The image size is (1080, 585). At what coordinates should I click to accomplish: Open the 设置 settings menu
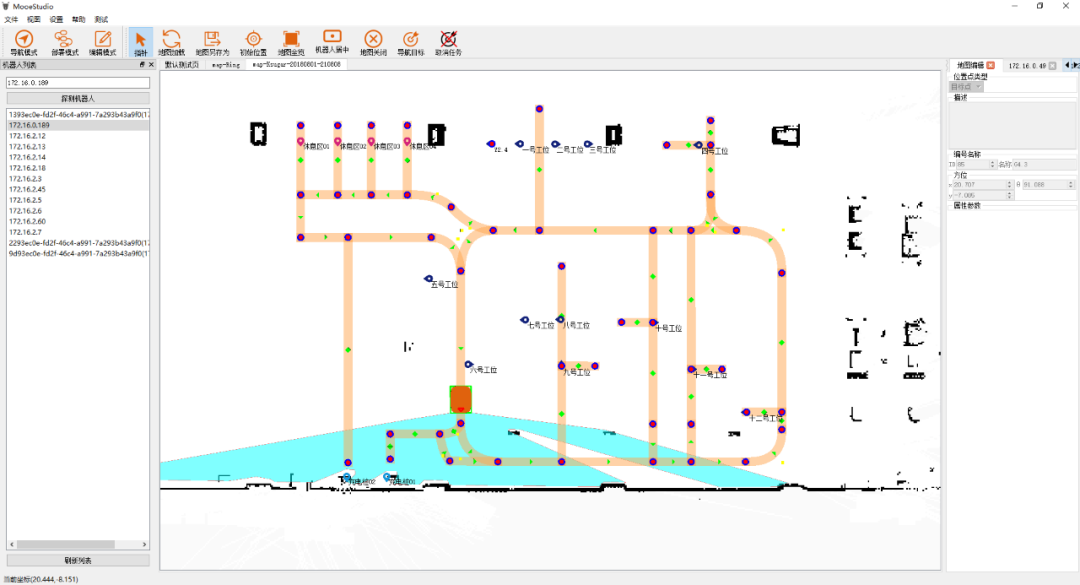point(56,19)
